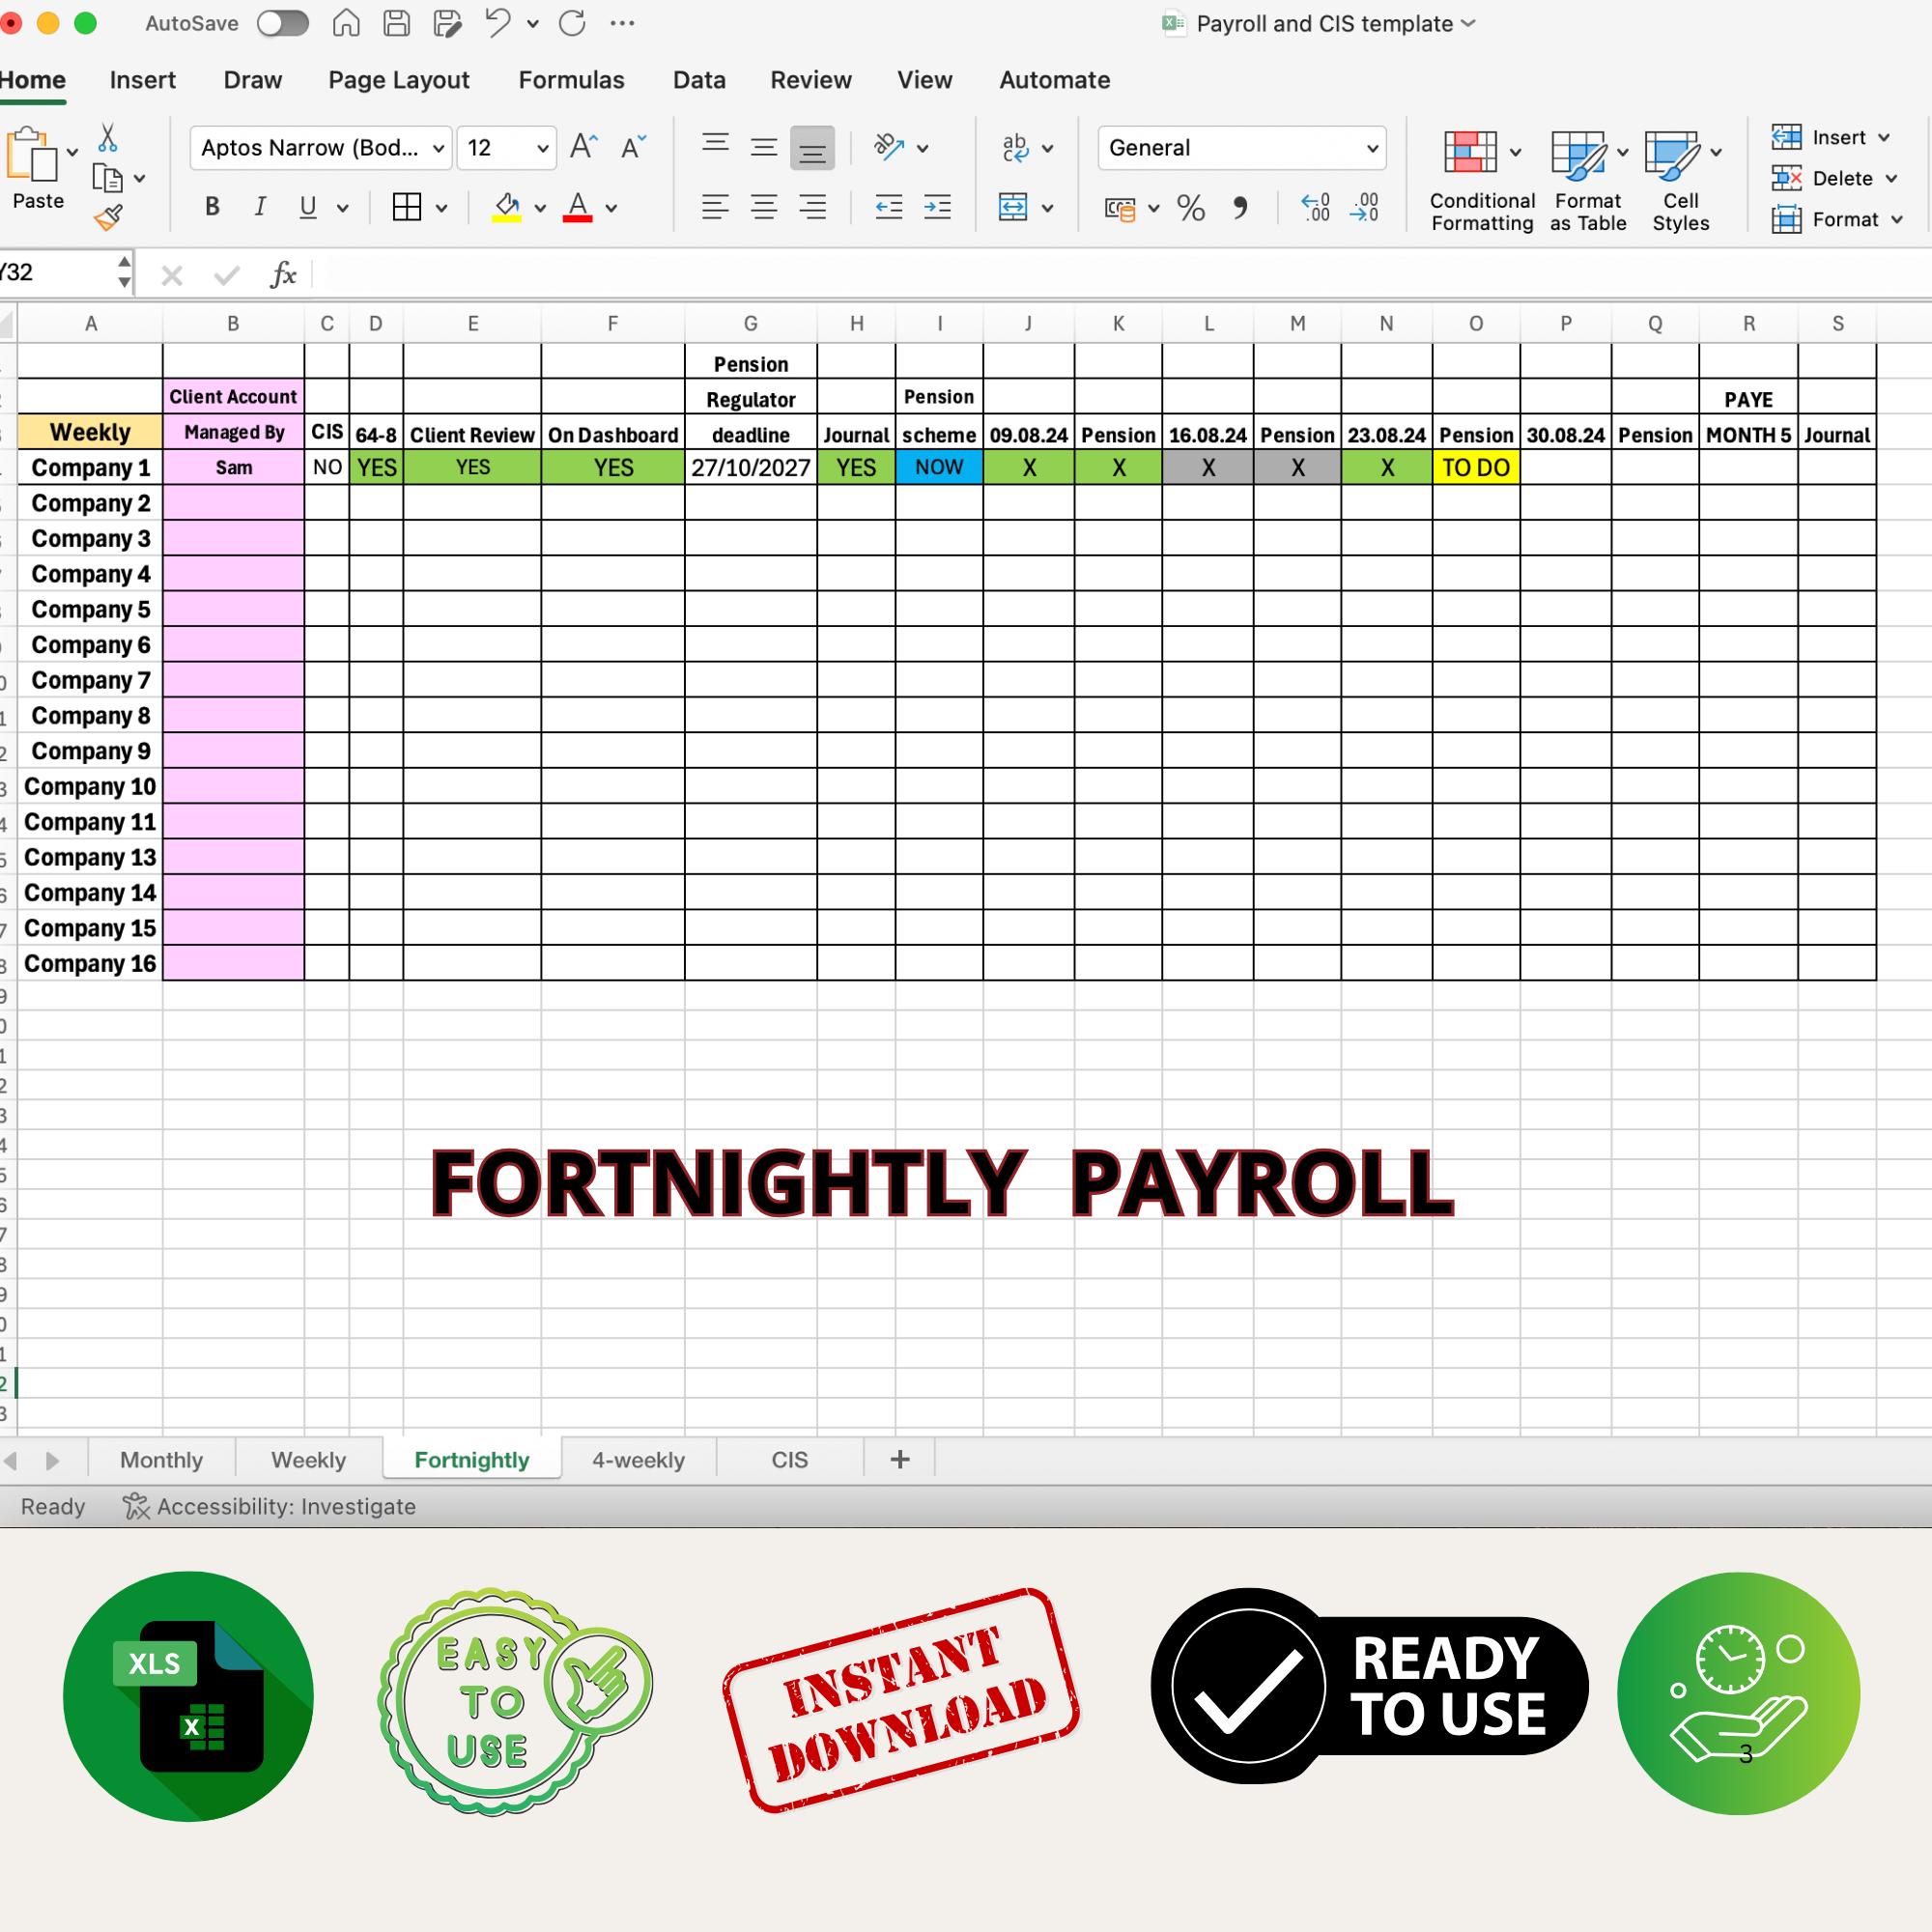Open Conditional Formatting
Image resolution: width=1932 pixels, height=1932 pixels.
pos(1480,180)
